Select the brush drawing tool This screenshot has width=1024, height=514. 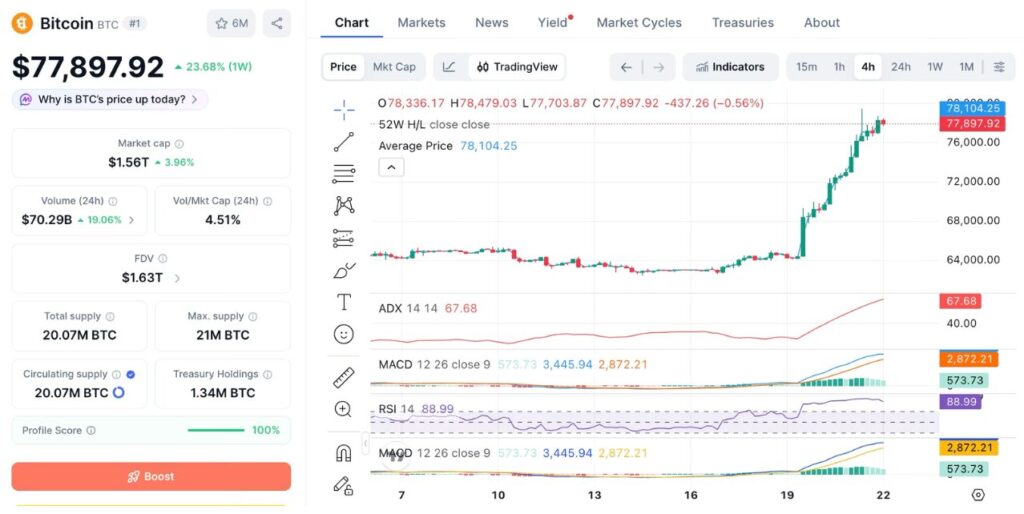(344, 270)
